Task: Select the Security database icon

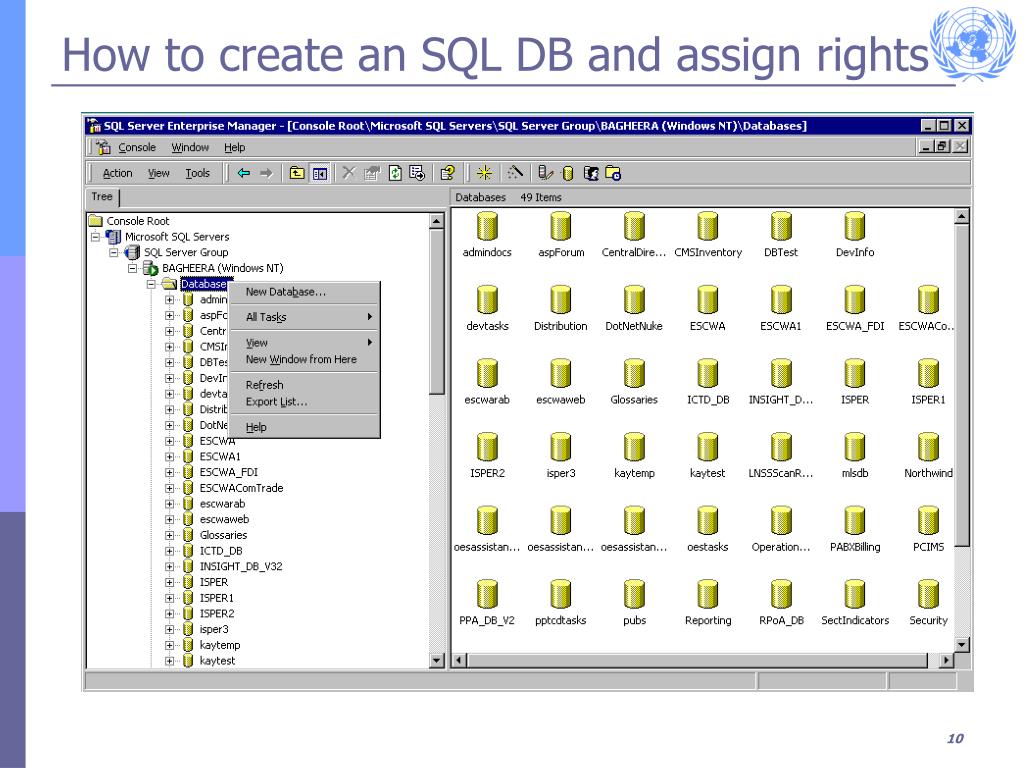Action: (x=928, y=594)
